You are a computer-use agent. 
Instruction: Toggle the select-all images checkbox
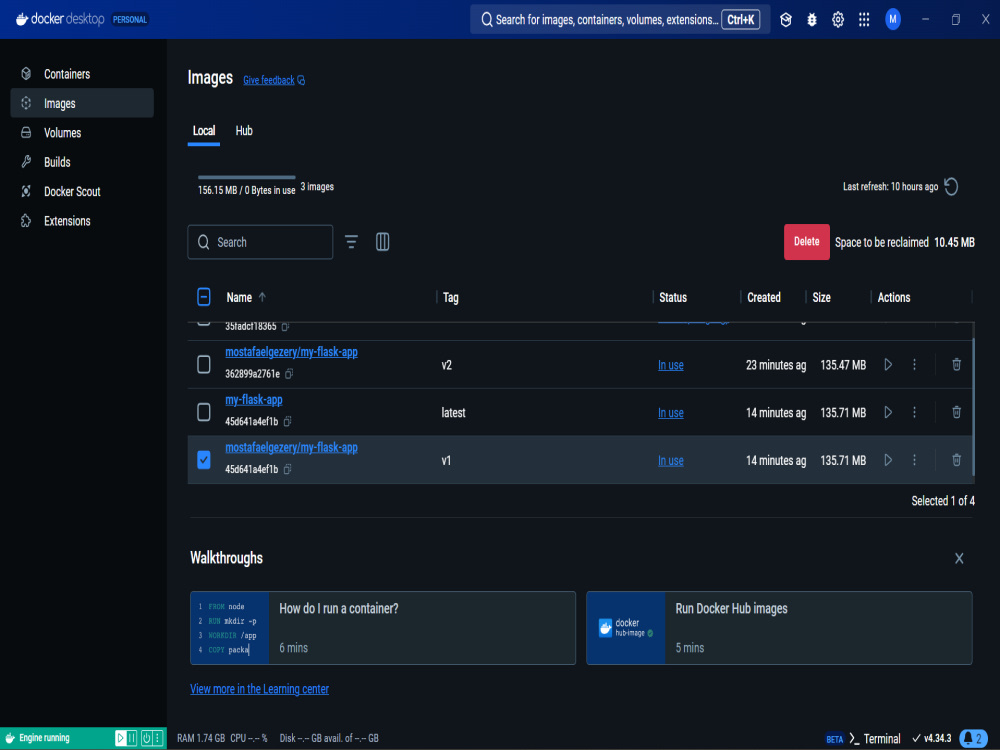203,297
